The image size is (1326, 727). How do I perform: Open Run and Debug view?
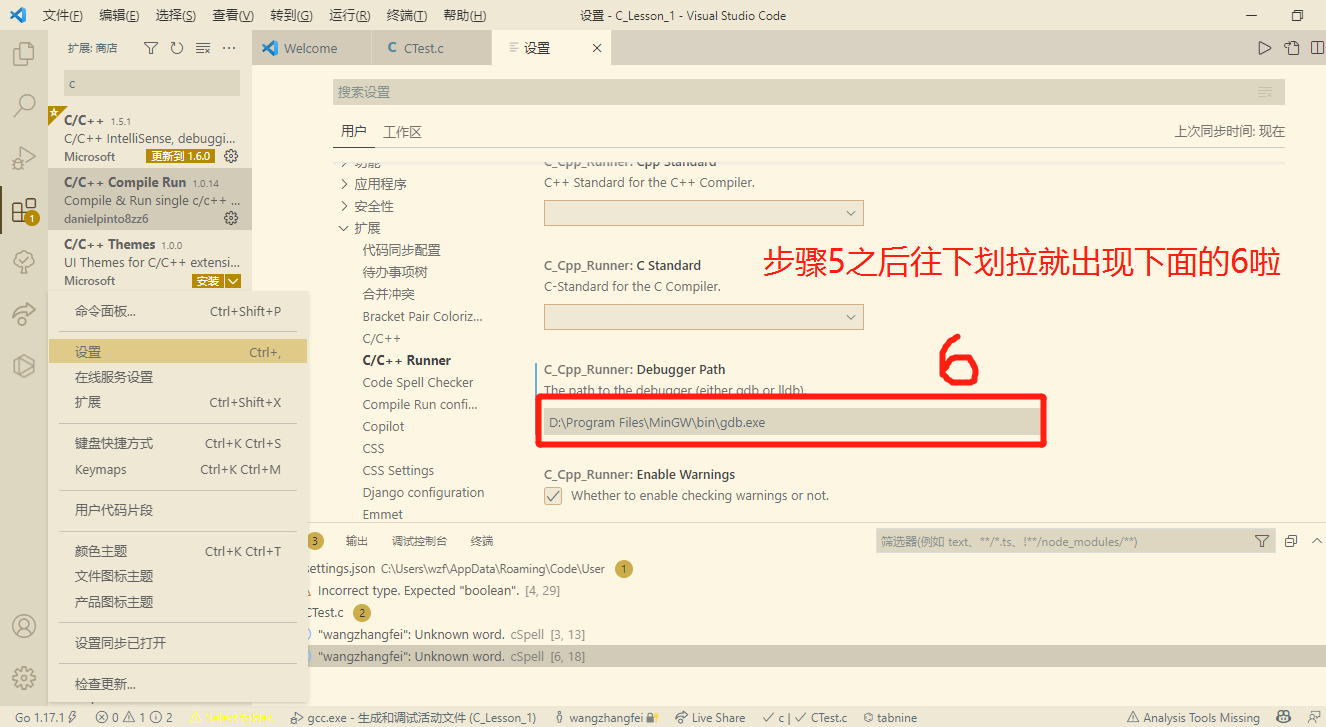[x=24, y=157]
